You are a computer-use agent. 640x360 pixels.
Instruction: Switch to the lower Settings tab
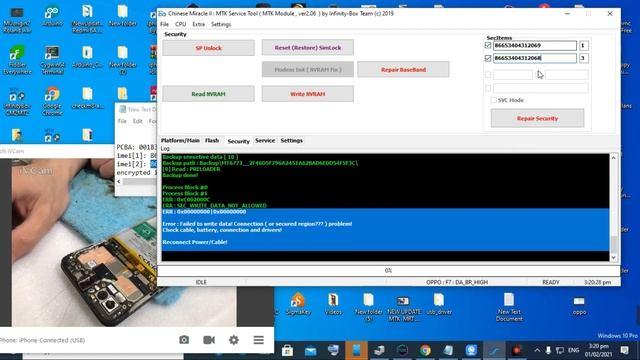(x=291, y=140)
